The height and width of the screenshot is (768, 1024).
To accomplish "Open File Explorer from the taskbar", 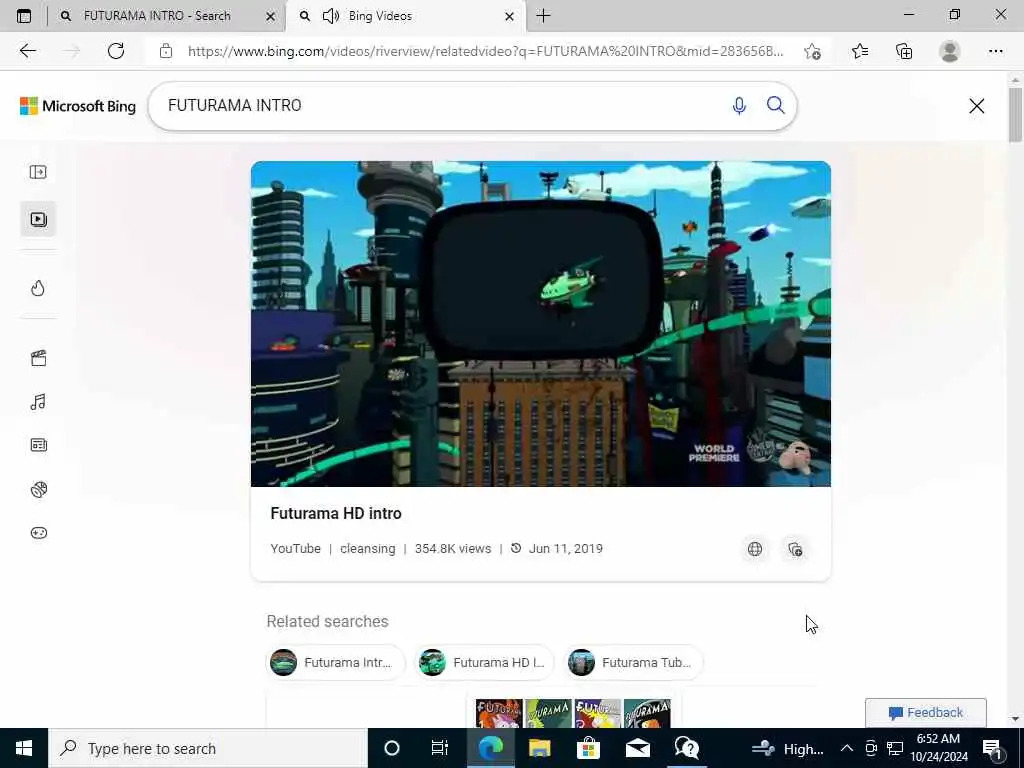I will [539, 748].
